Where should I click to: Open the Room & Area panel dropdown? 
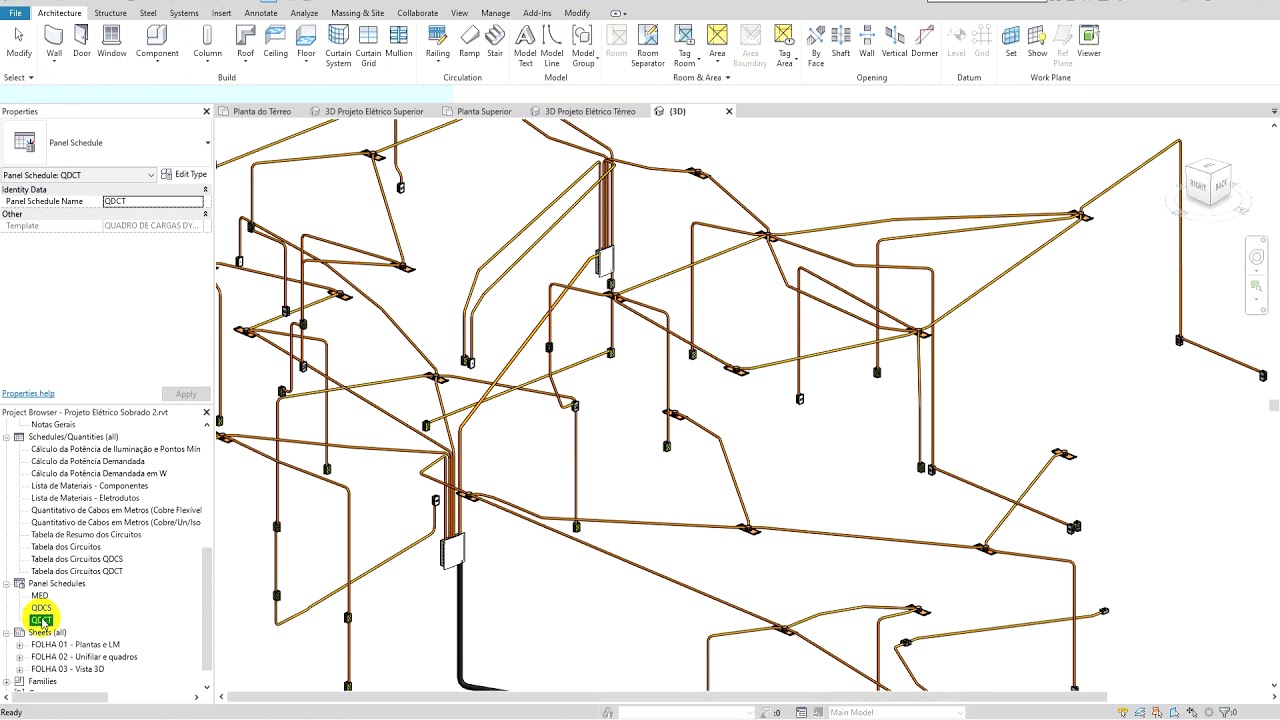click(x=701, y=77)
